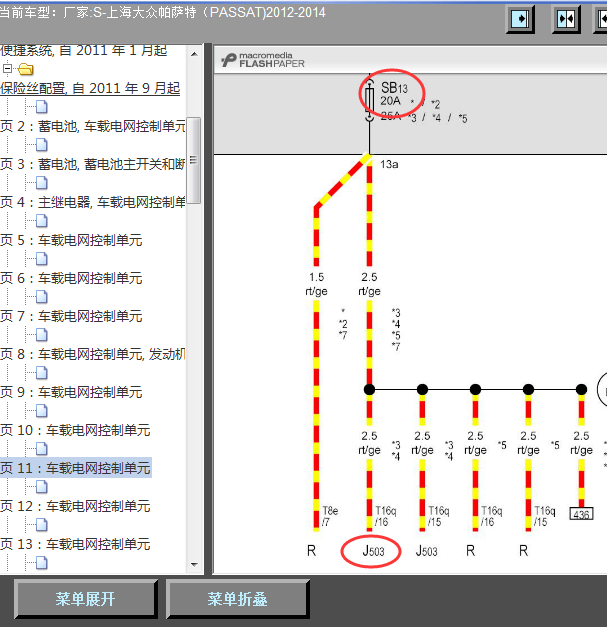Click the 436 boxed reference number
The width and height of the screenshot is (607, 627).
pos(581,514)
